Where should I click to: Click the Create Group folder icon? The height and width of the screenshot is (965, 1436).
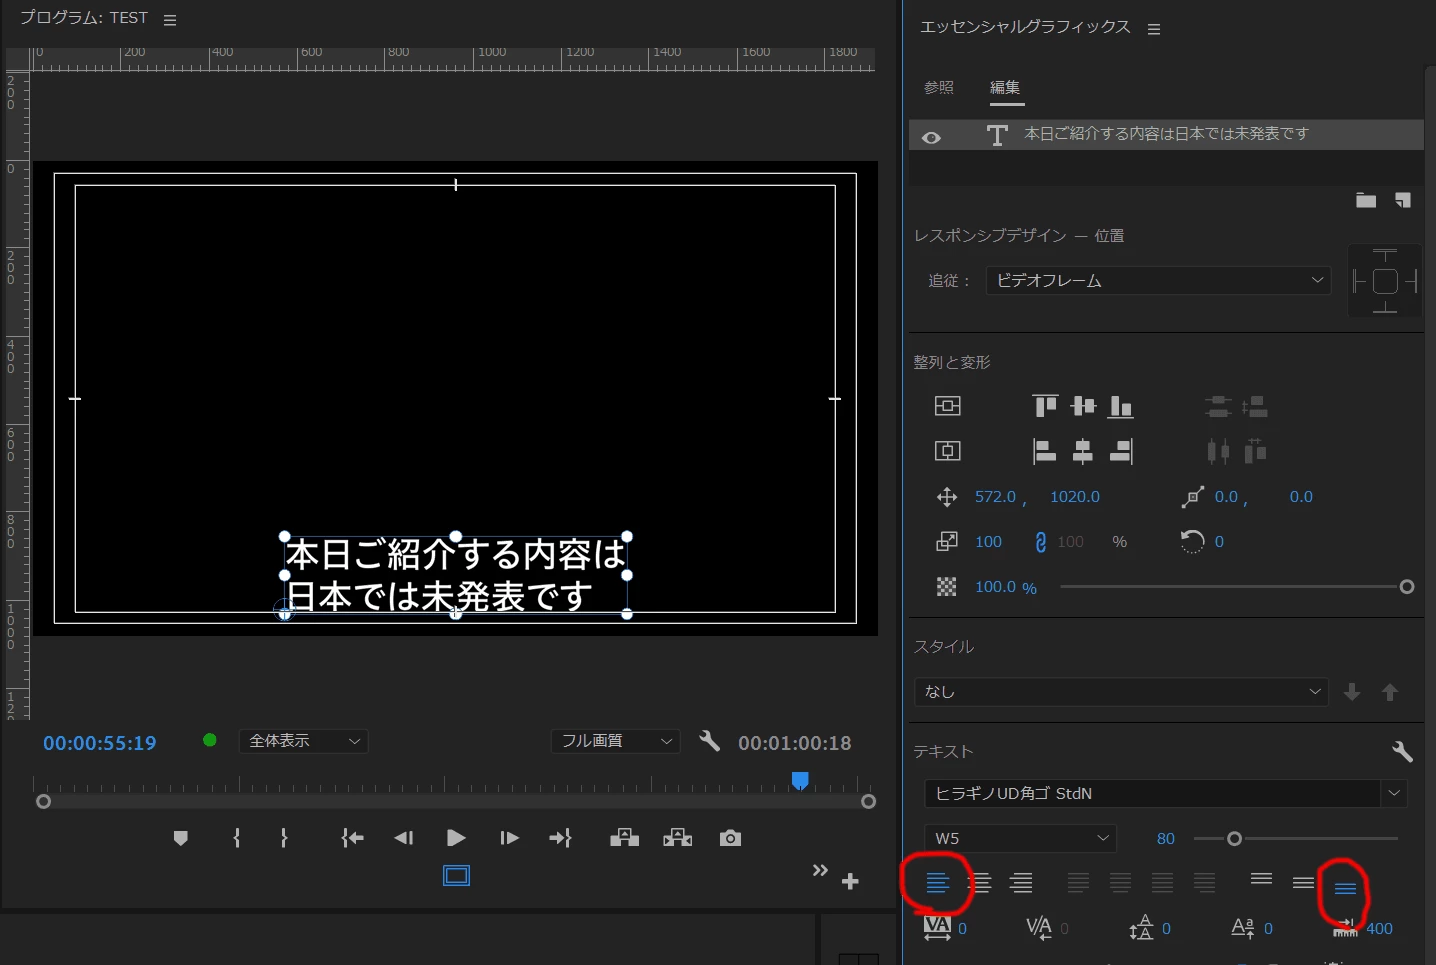[x=1366, y=201]
